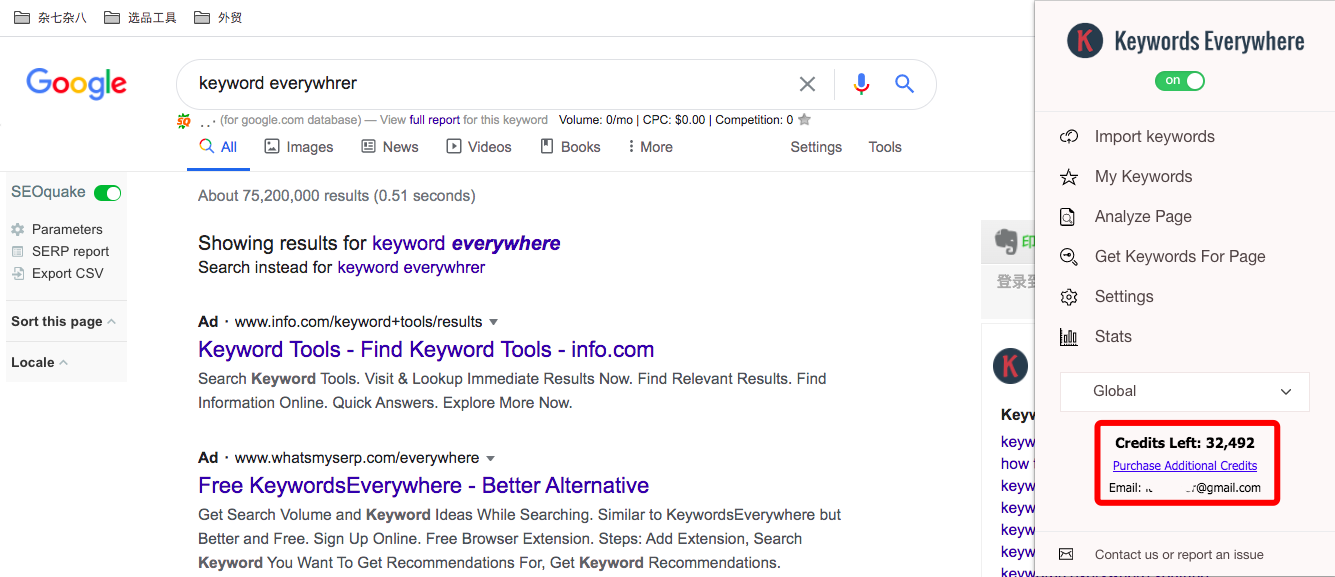
Task: Click the Stats bar chart icon
Action: (x=1069, y=337)
